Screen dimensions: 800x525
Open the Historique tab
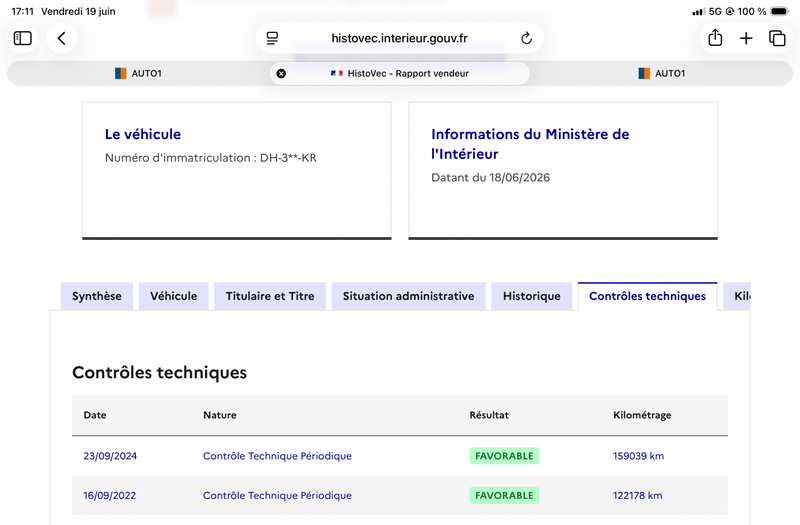point(532,296)
